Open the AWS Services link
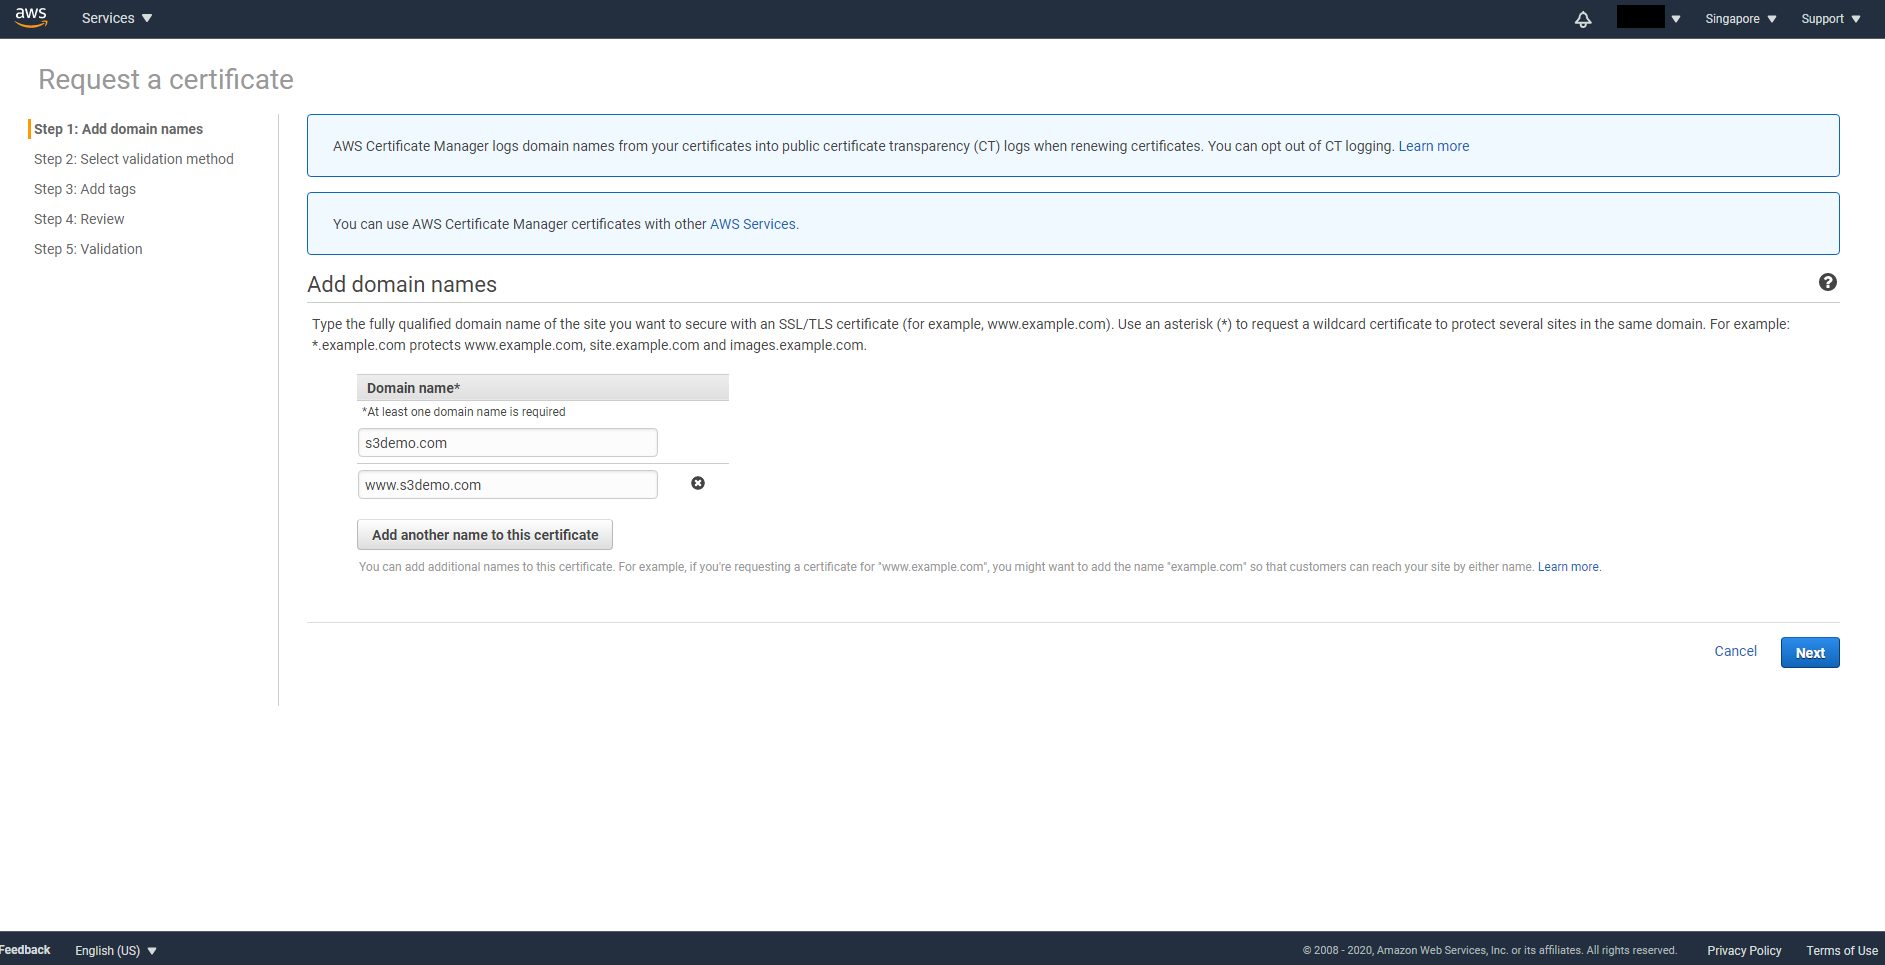Image resolution: width=1885 pixels, height=965 pixels. point(753,224)
